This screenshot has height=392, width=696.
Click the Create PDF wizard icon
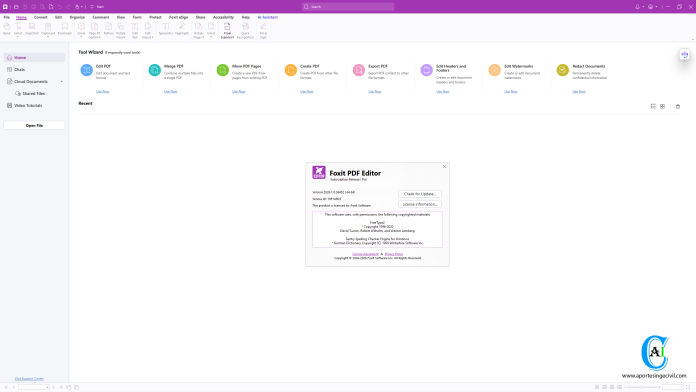[290, 70]
